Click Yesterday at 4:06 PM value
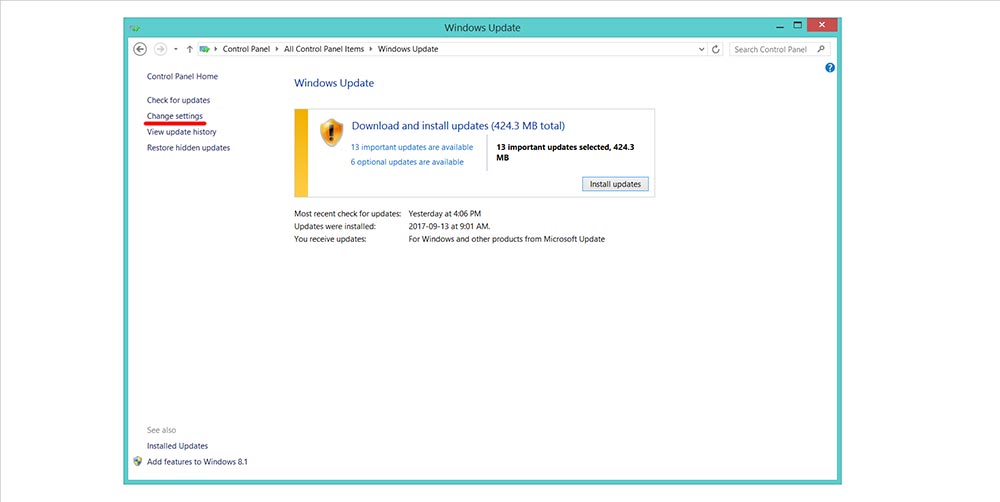 tap(445, 214)
